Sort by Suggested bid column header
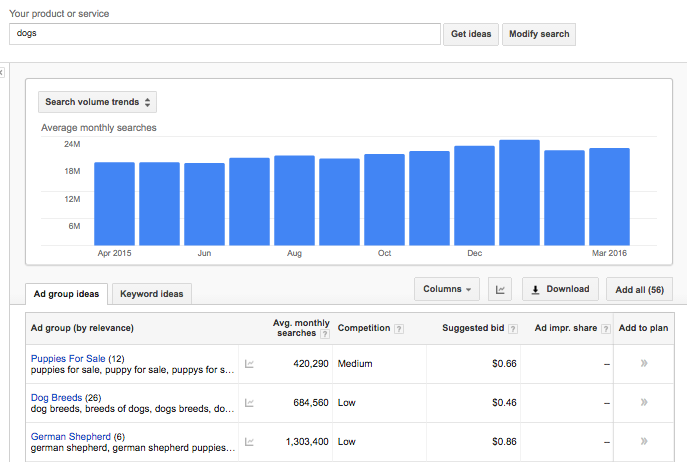 pyautogui.click(x=473, y=328)
